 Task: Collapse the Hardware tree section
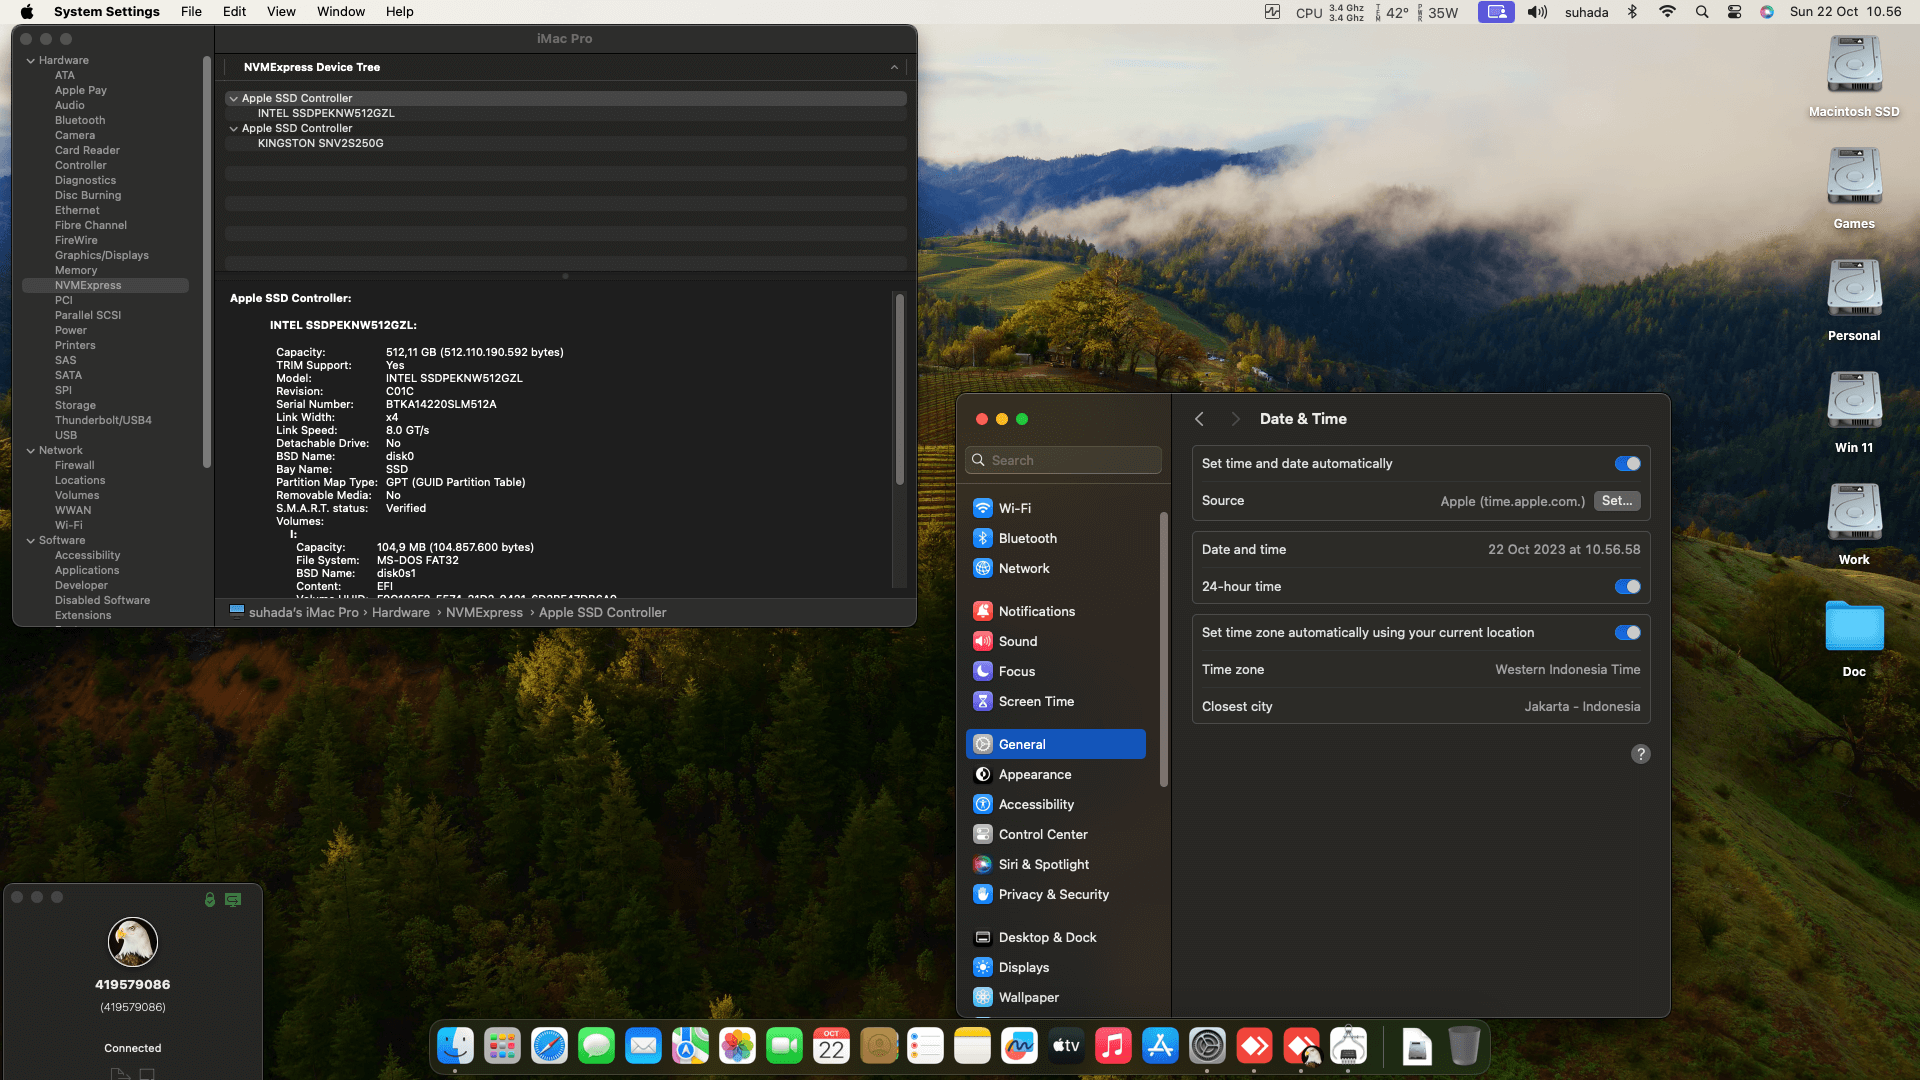pos(30,61)
